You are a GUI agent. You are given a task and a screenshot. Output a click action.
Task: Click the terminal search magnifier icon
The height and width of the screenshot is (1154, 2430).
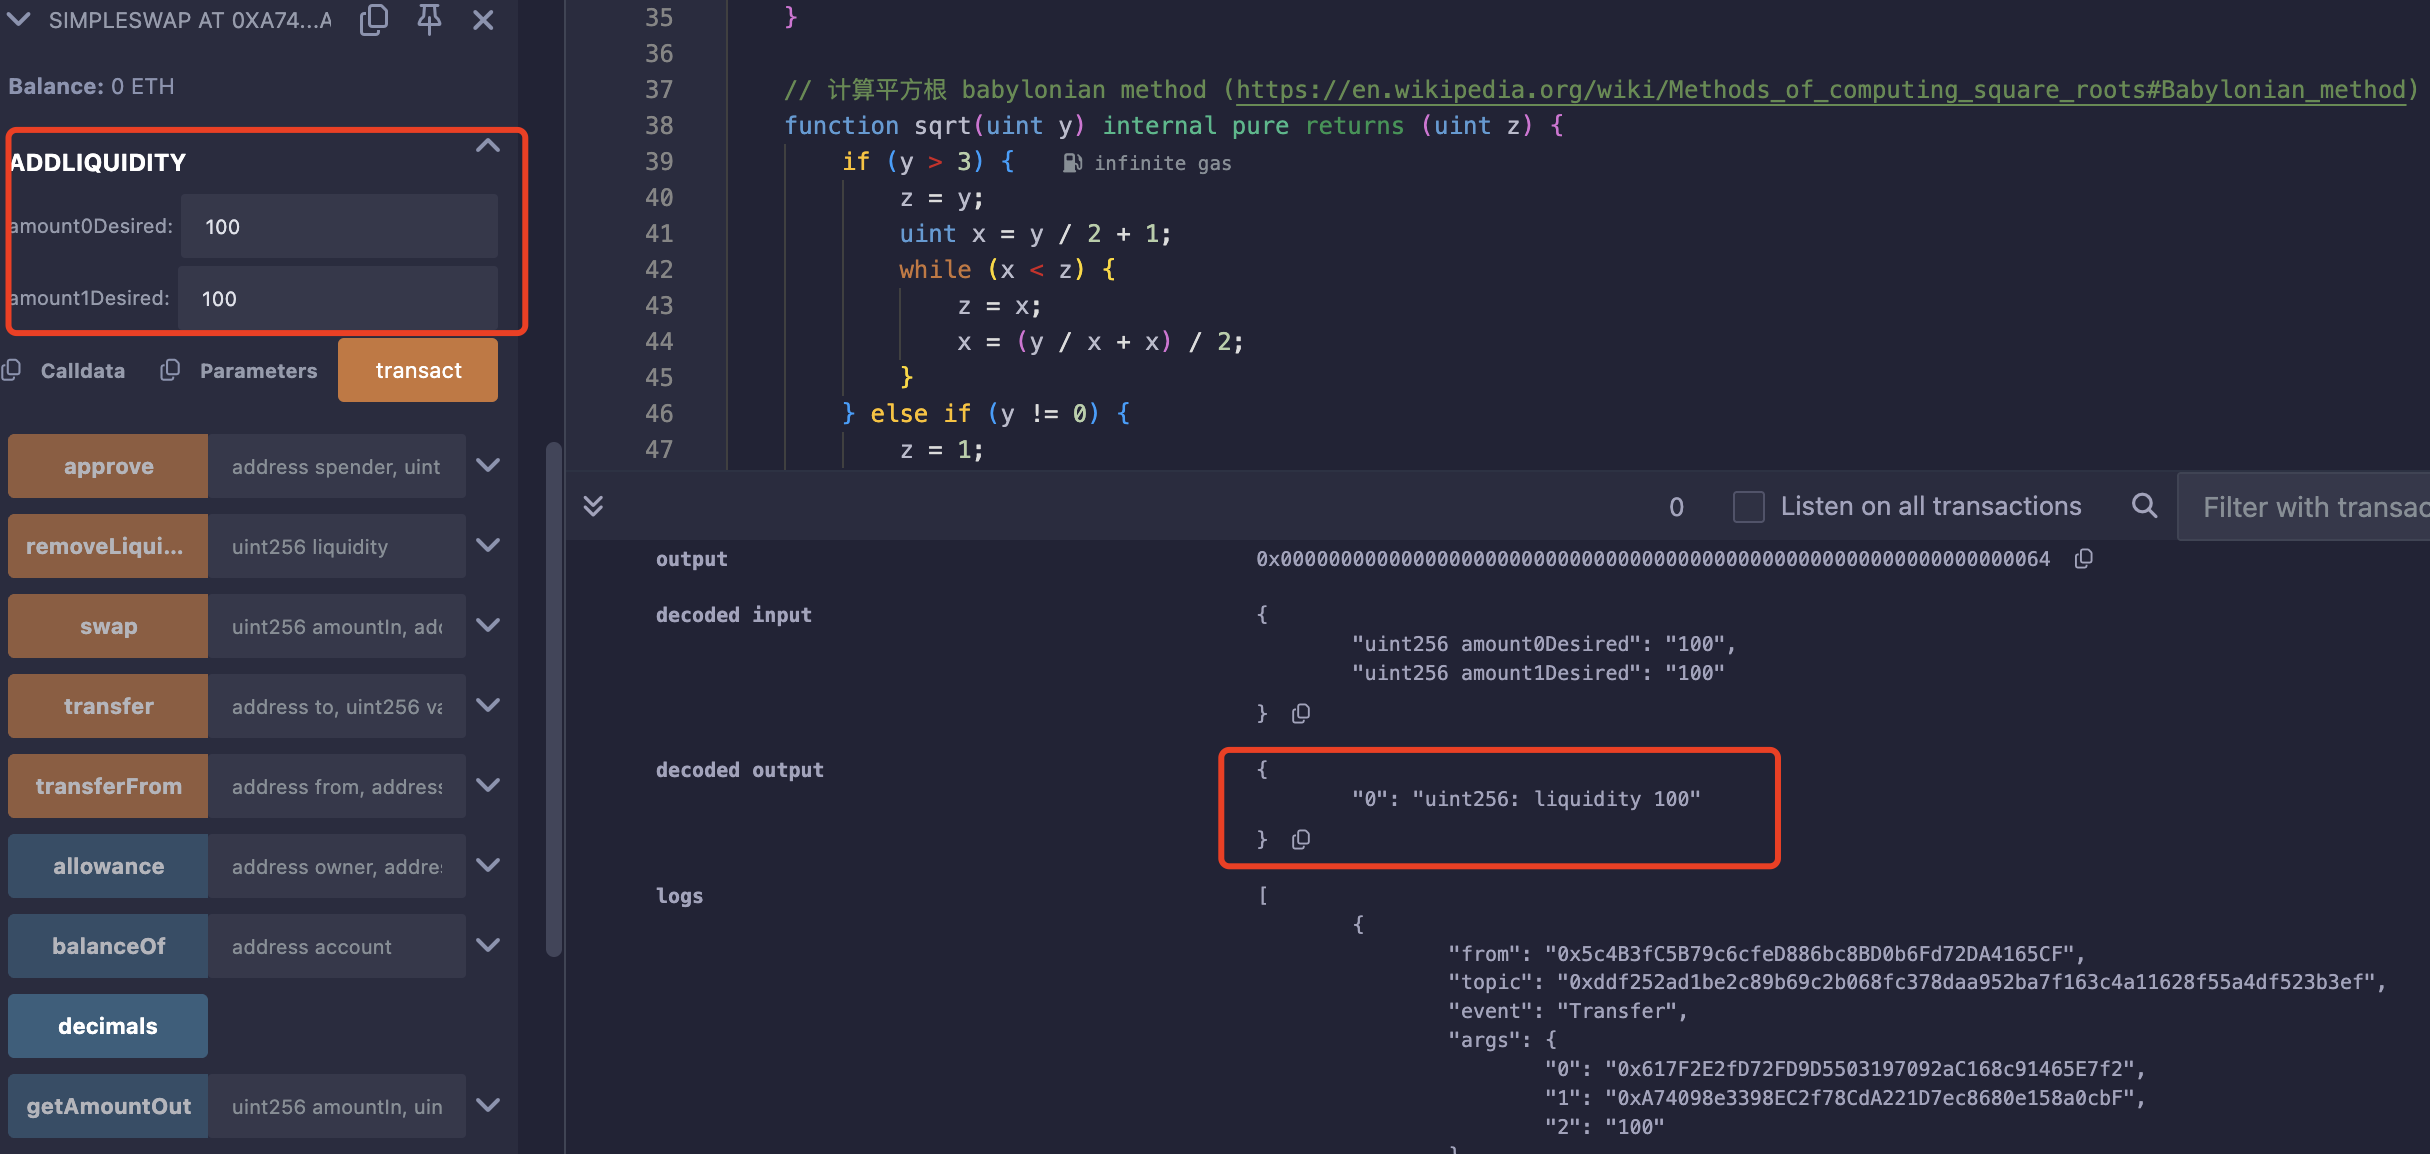pyautogui.click(x=2143, y=506)
